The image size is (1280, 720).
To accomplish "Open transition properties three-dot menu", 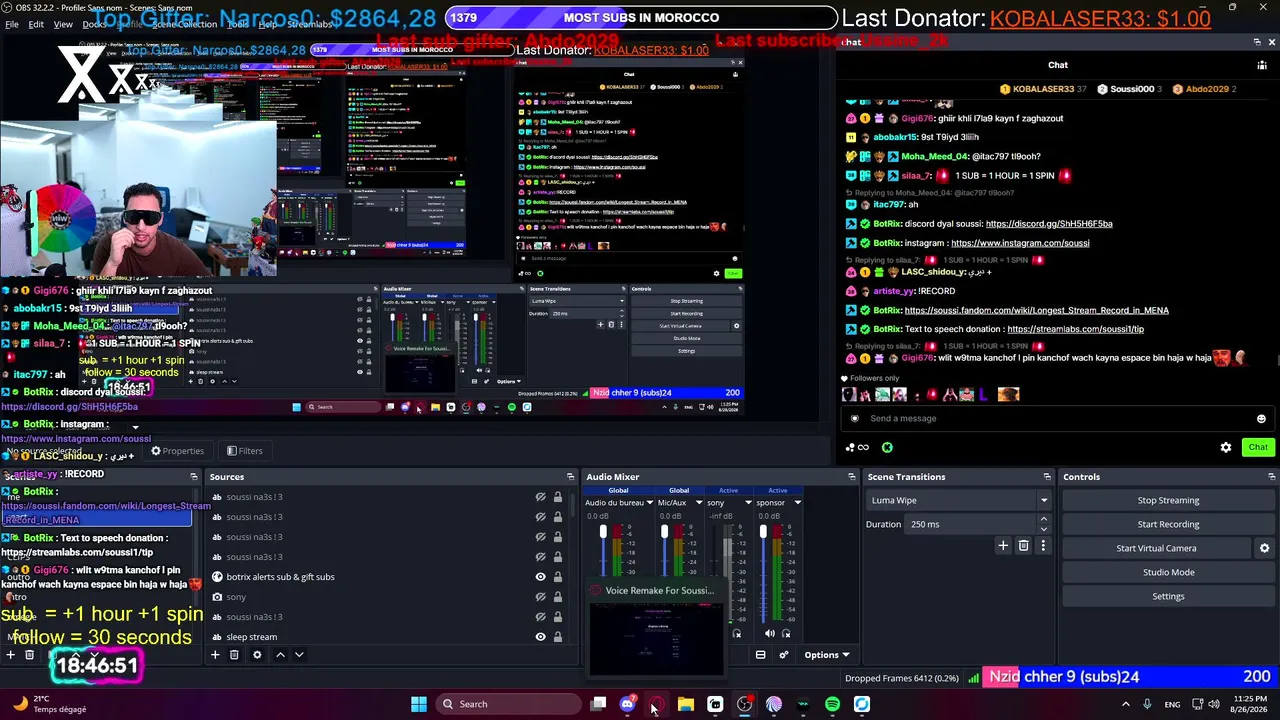I will click(1043, 546).
